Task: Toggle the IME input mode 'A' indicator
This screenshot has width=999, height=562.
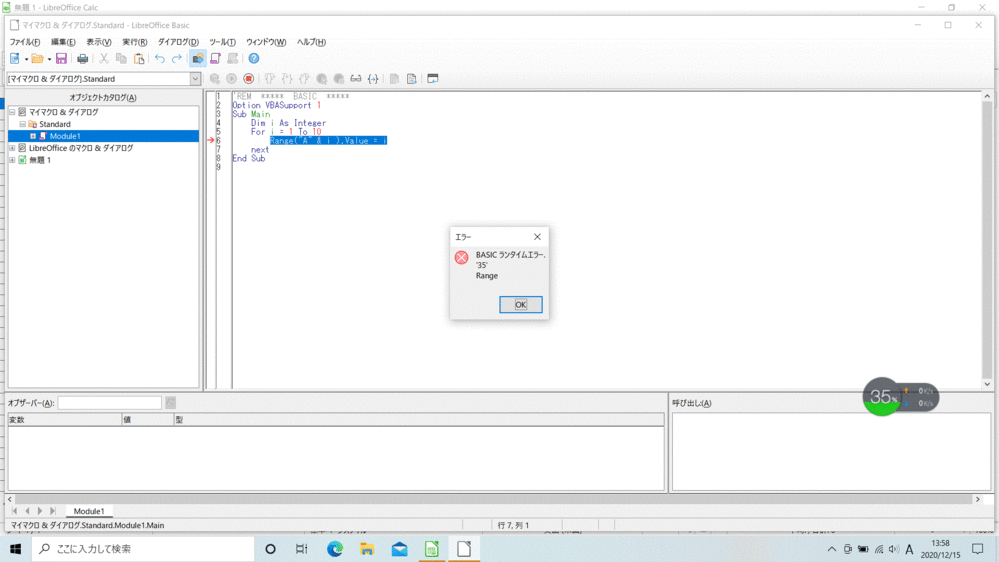Action: (909, 549)
